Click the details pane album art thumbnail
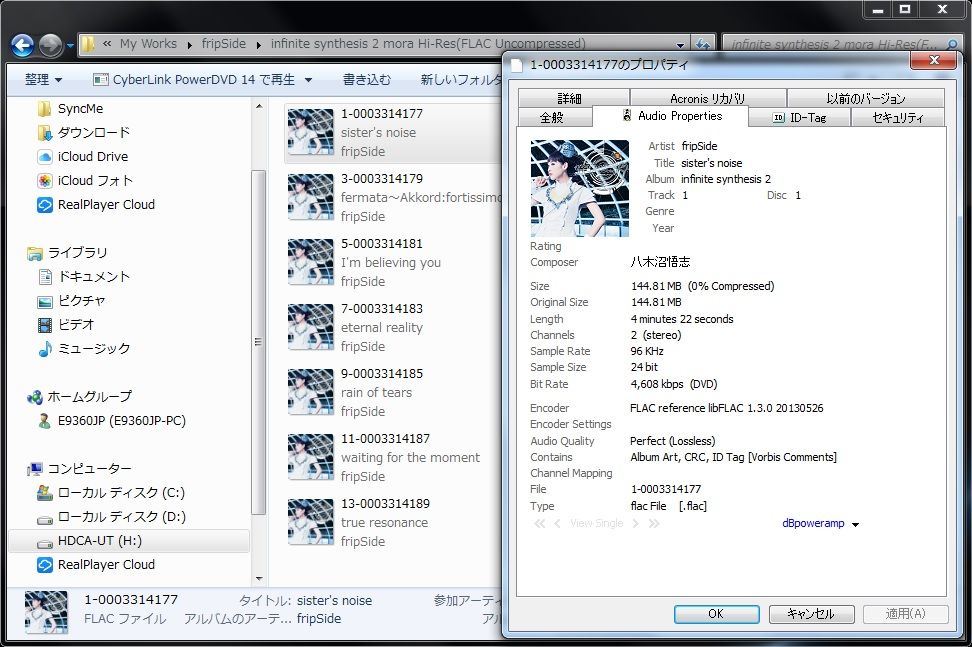Viewport: 972px width, 647px height. pos(46,612)
